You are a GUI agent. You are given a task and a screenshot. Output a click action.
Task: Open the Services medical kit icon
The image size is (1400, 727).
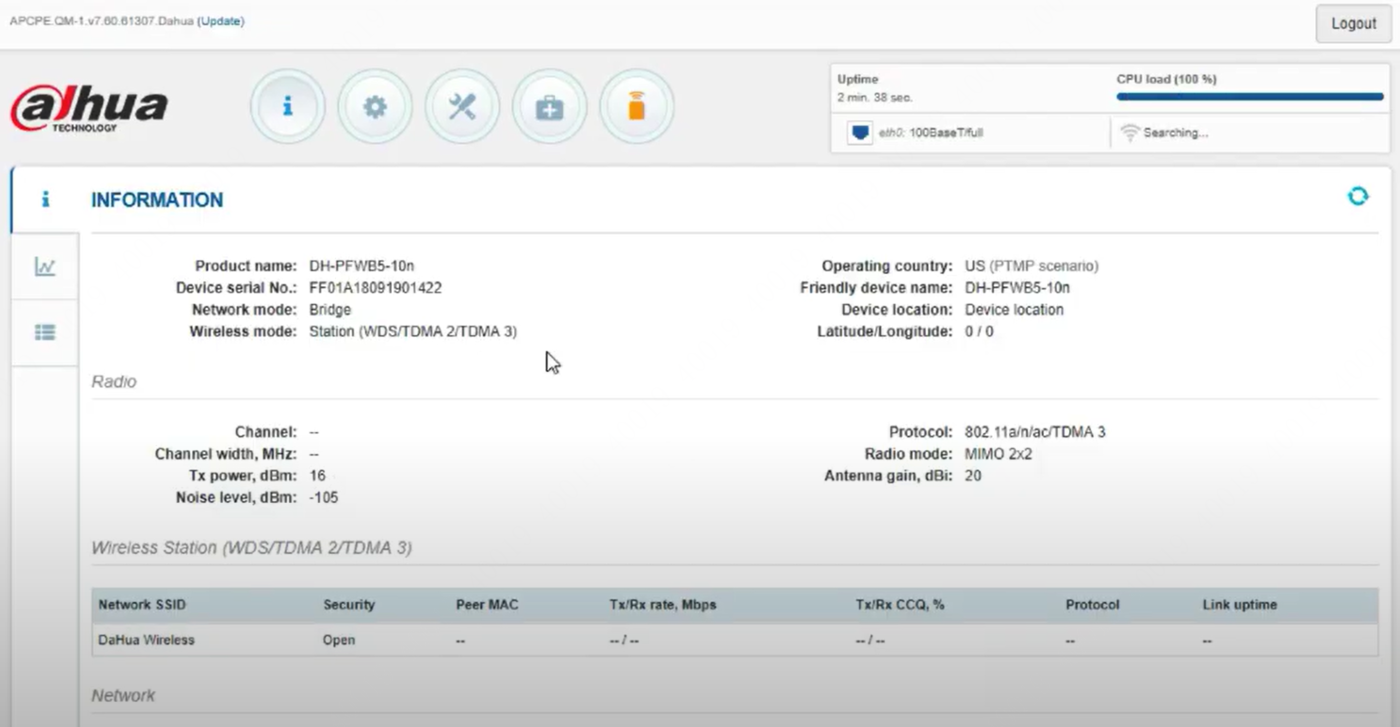pos(549,106)
